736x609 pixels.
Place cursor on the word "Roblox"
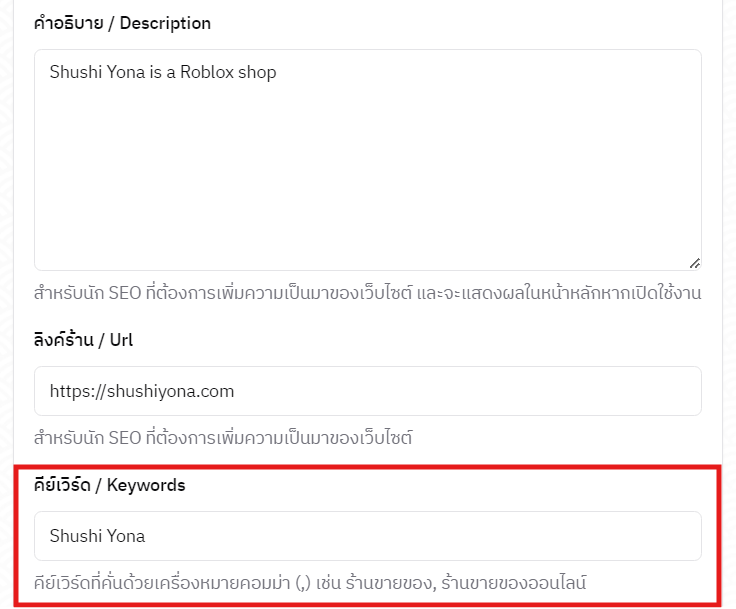(x=206, y=73)
